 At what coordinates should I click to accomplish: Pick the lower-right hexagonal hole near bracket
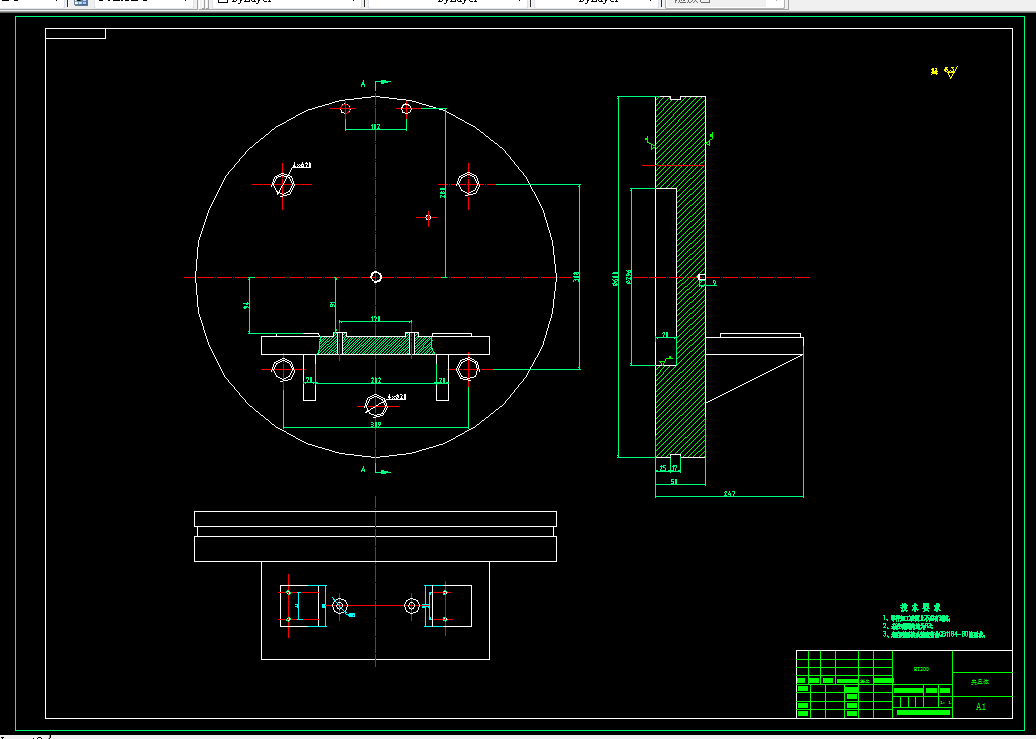pos(468,369)
